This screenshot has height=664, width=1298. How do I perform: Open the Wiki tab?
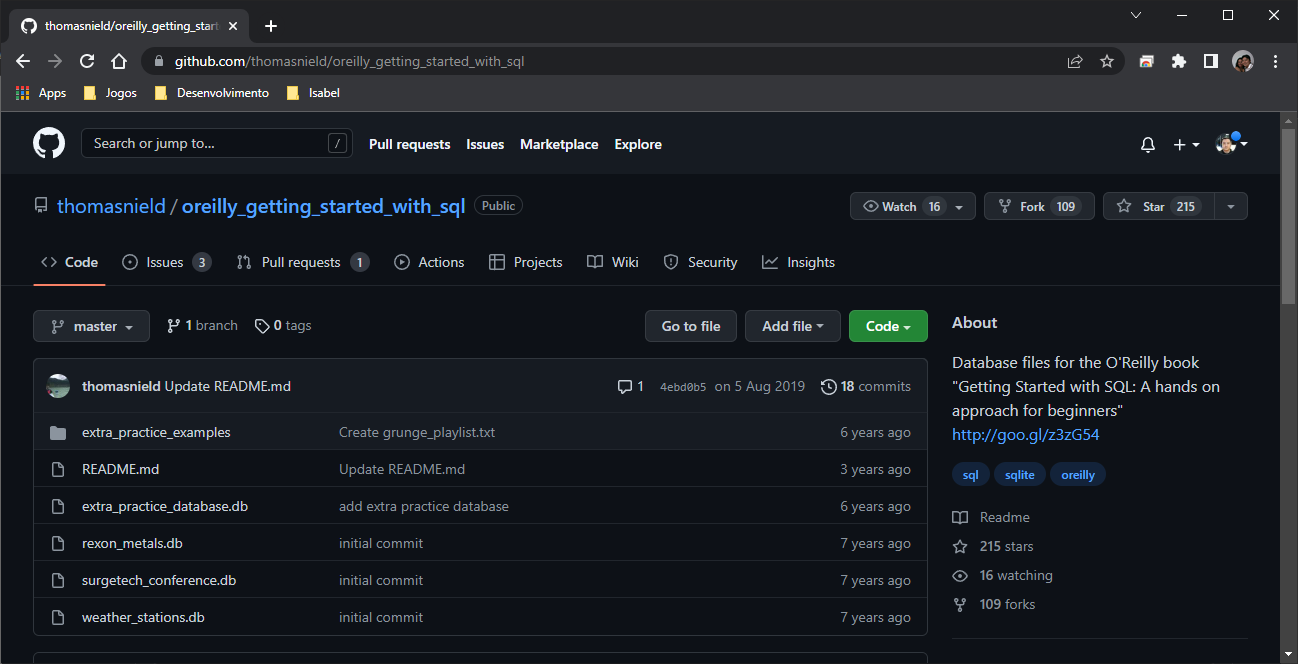(612, 262)
